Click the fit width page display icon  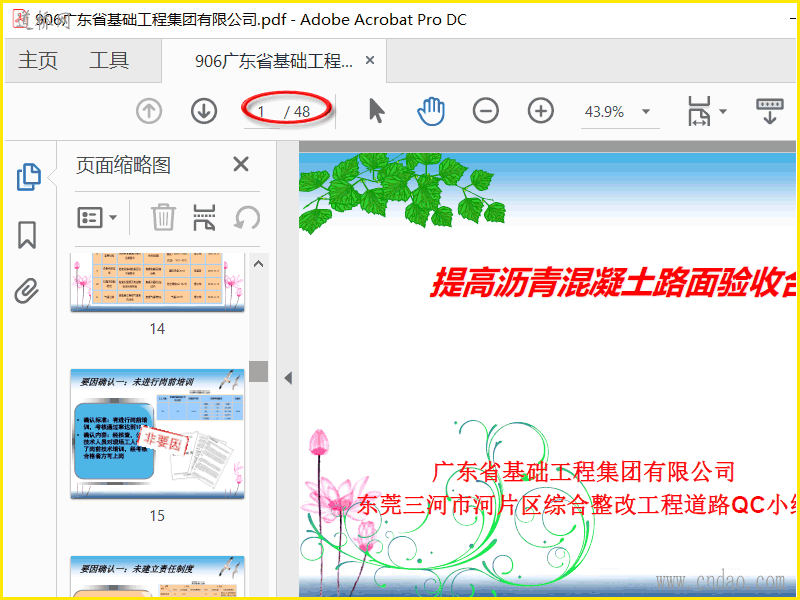tap(699, 111)
